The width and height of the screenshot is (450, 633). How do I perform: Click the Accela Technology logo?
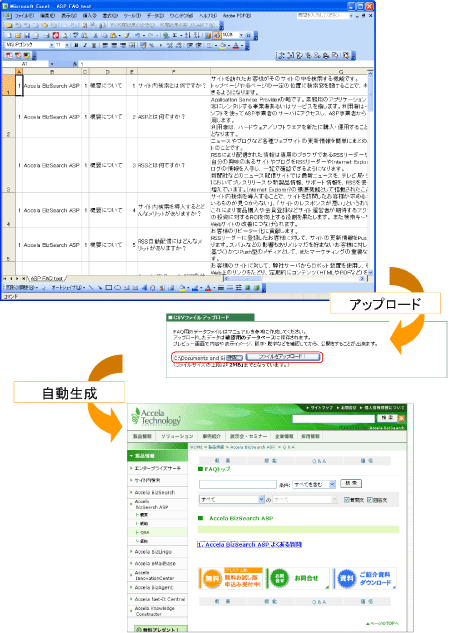(156, 417)
